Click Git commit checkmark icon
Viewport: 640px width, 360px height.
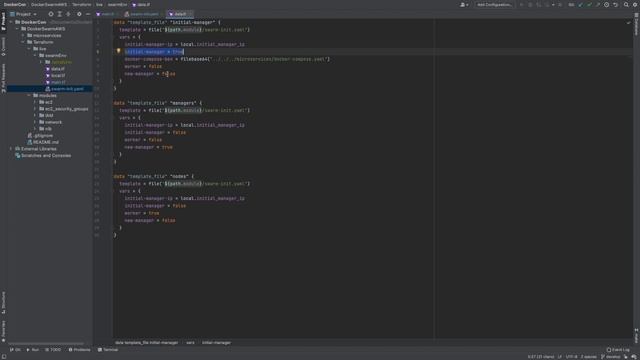pos(589,4)
